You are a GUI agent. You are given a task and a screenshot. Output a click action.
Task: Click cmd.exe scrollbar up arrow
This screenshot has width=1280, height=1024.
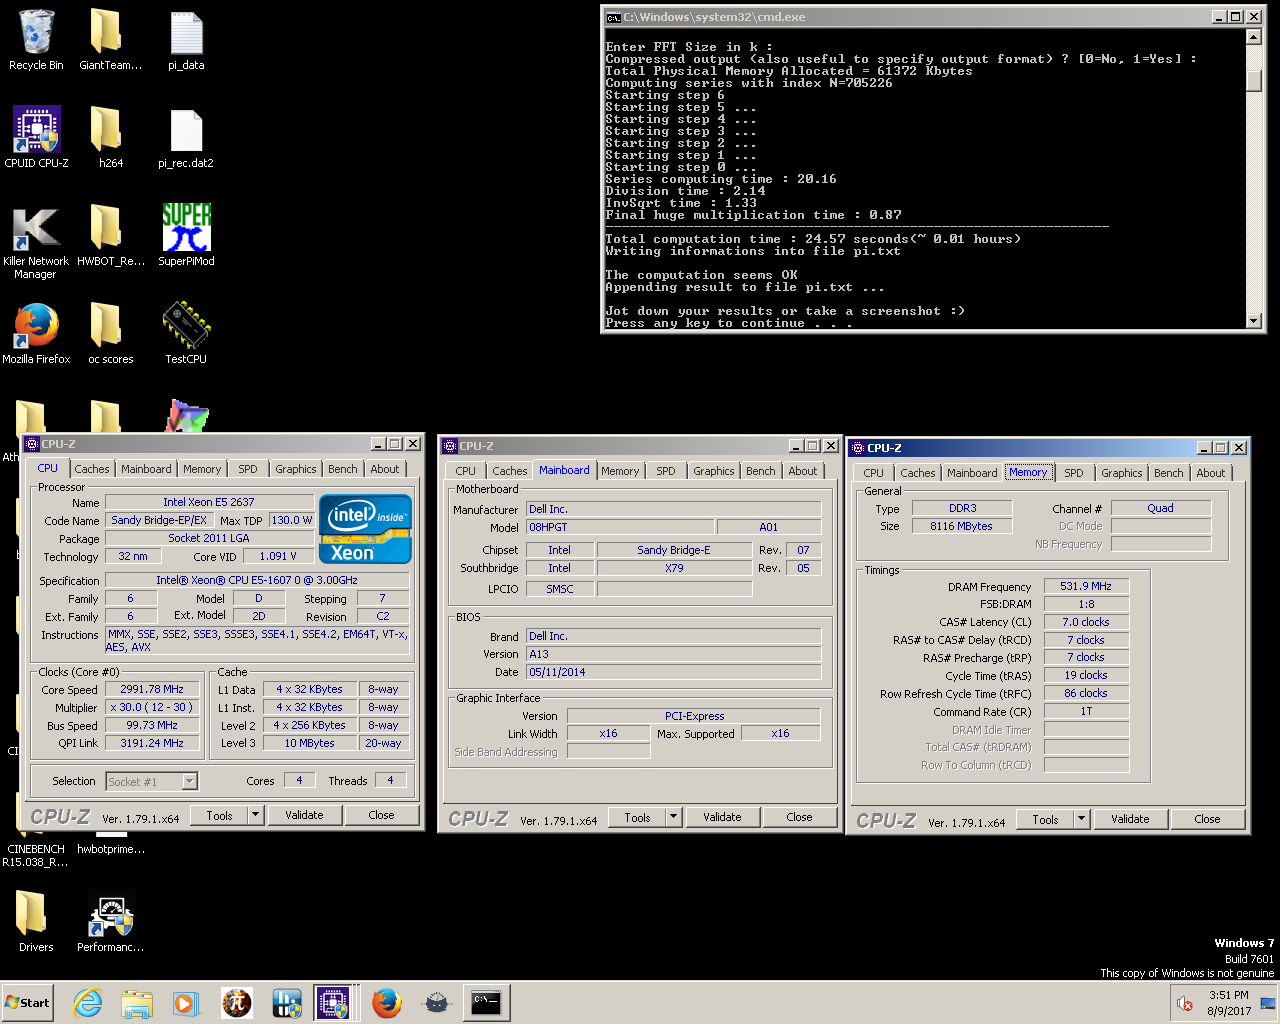pyautogui.click(x=1254, y=37)
